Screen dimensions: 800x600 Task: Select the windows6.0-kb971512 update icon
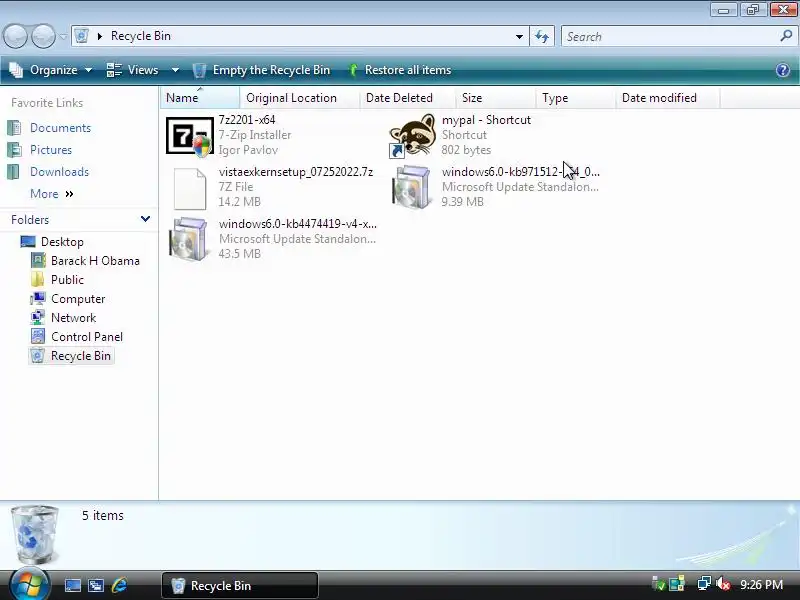[412, 187]
